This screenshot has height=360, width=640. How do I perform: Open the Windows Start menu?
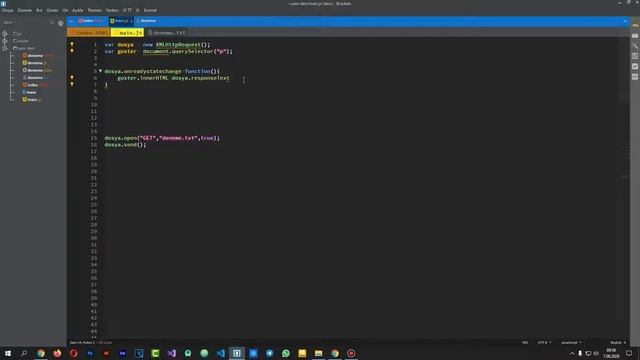tap(8, 353)
